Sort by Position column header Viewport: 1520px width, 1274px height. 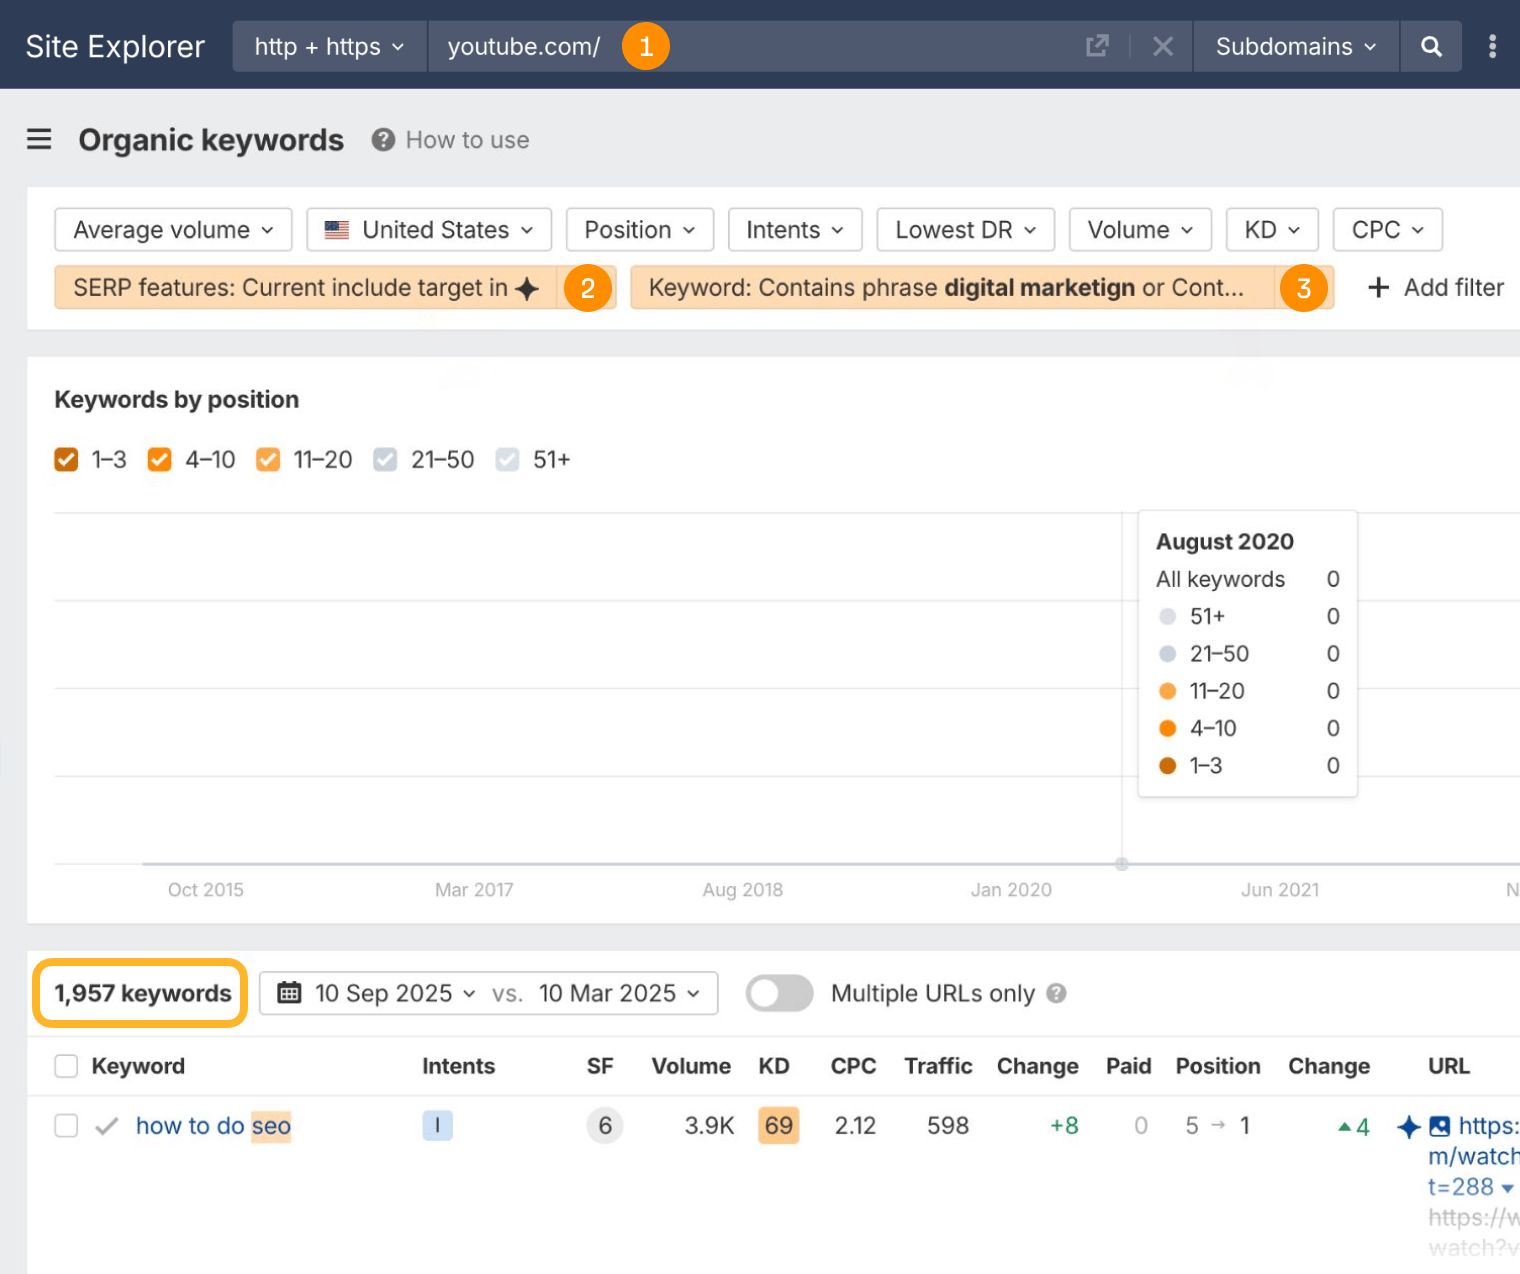tap(1218, 1066)
